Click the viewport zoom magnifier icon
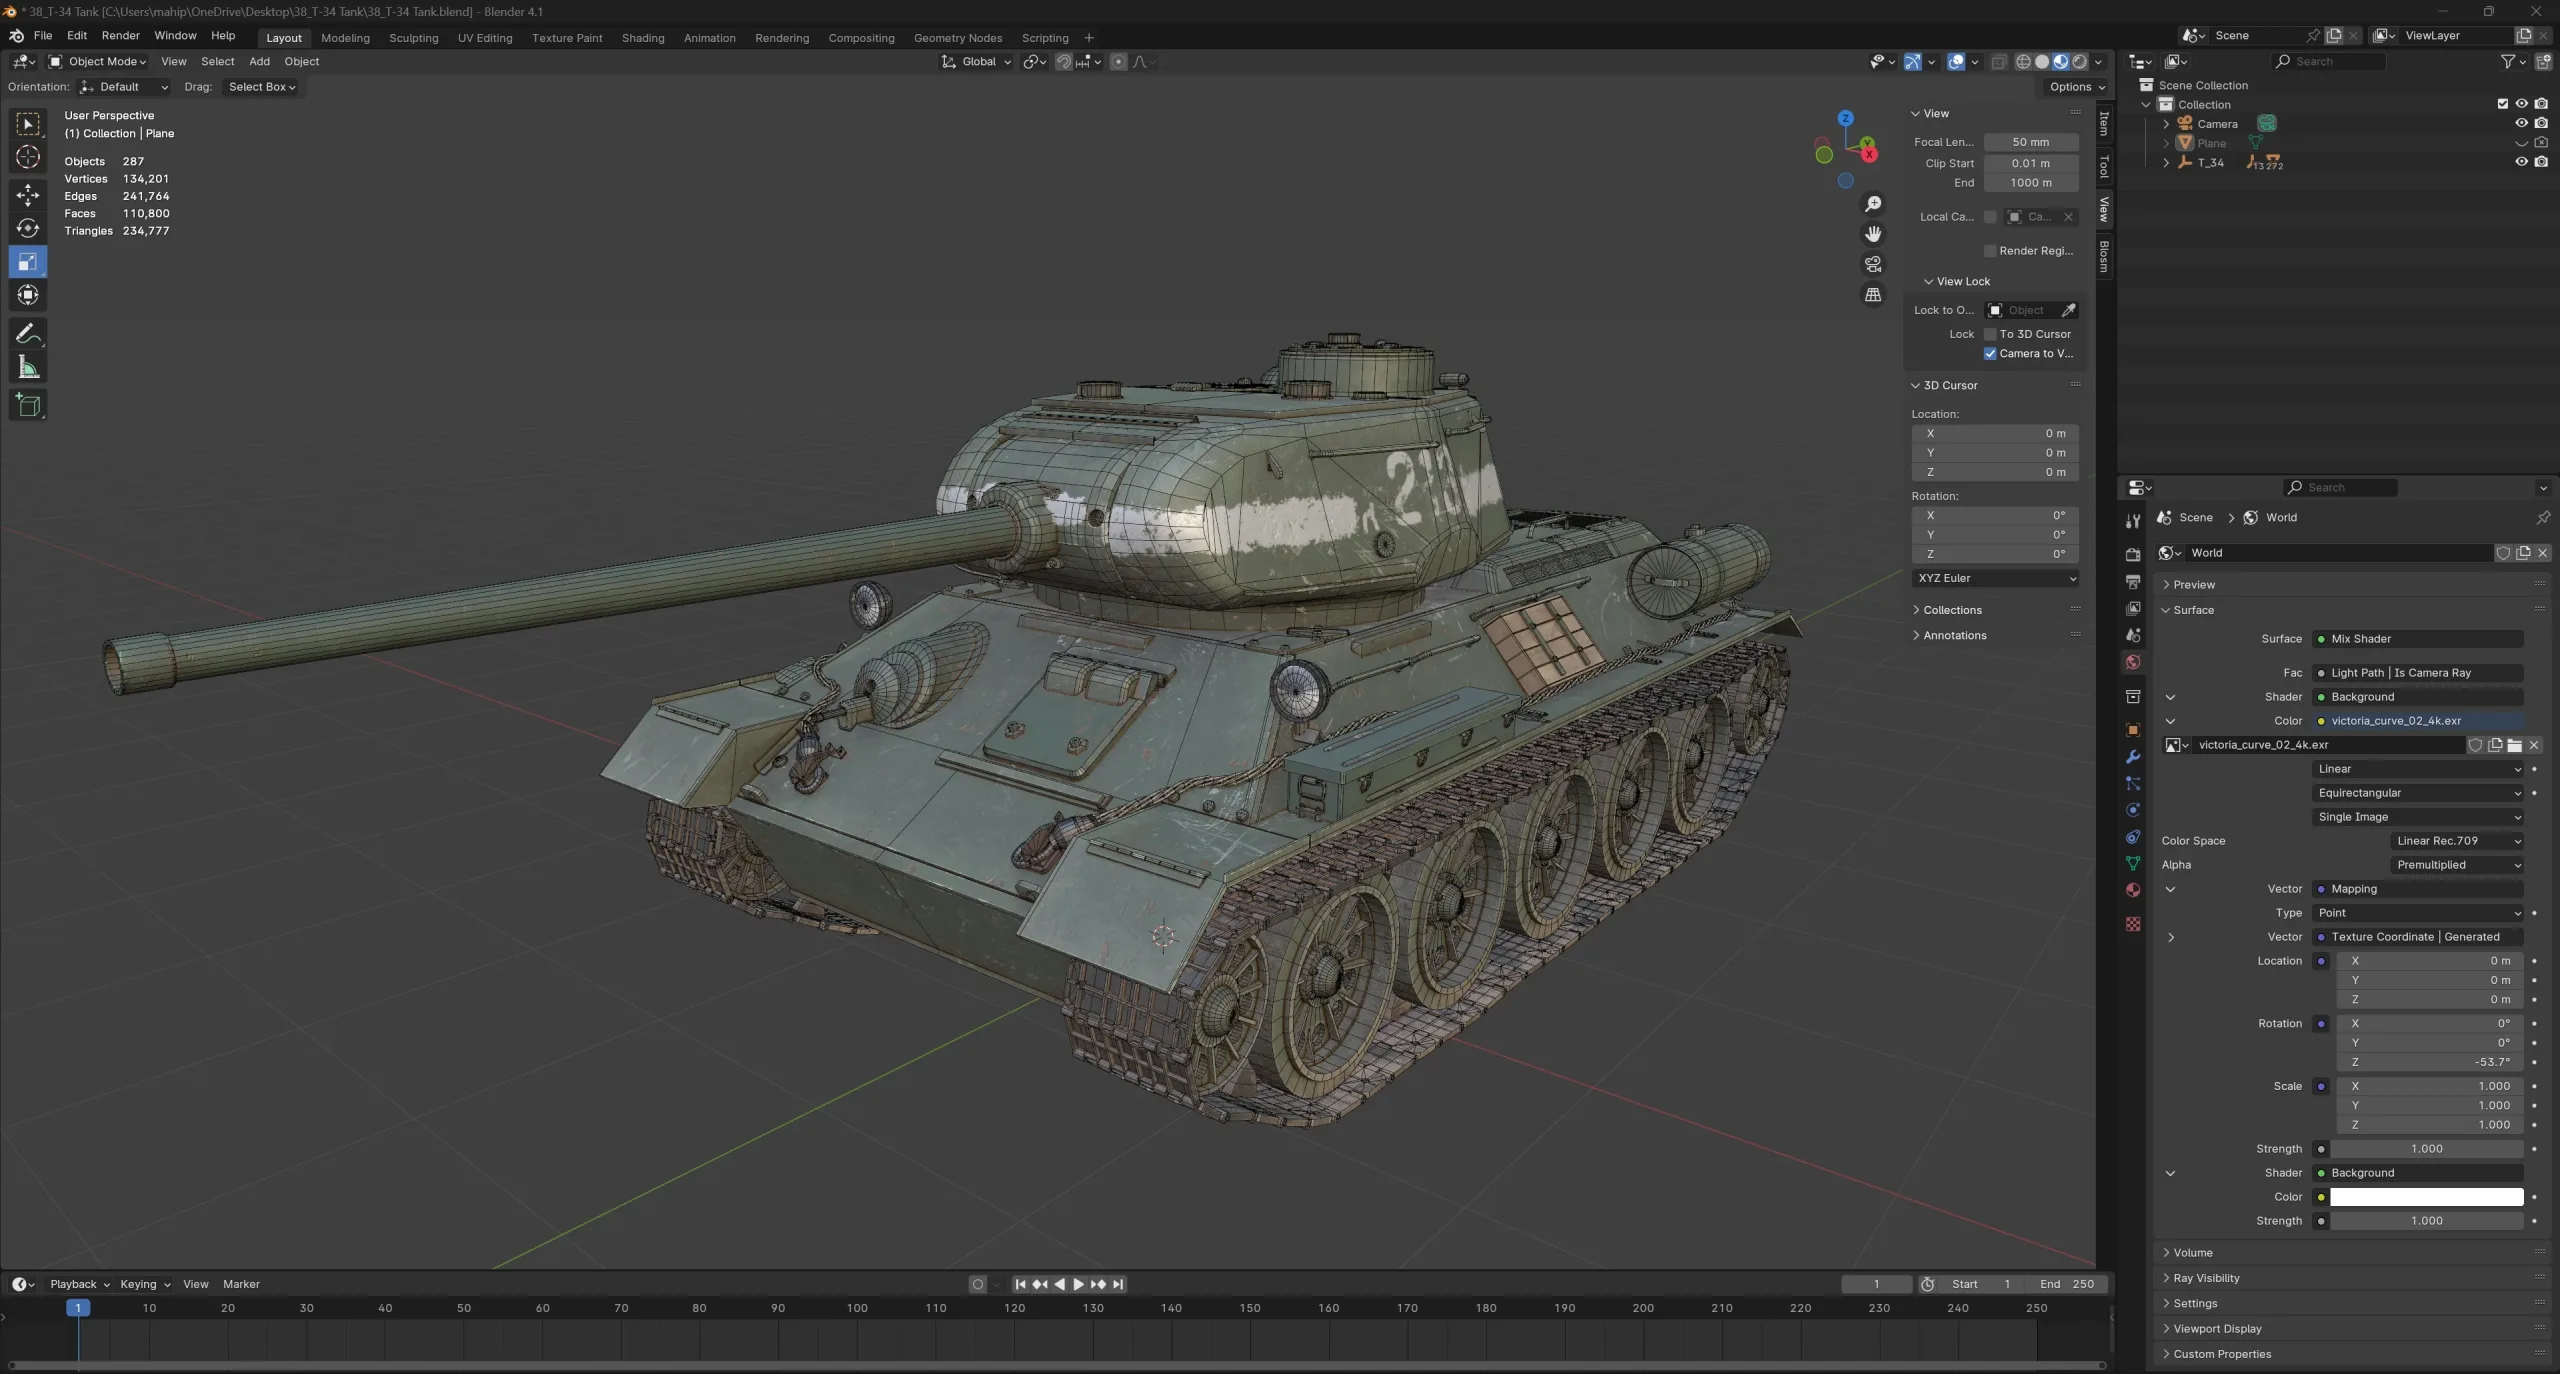The width and height of the screenshot is (2560, 1374). 1873,204
